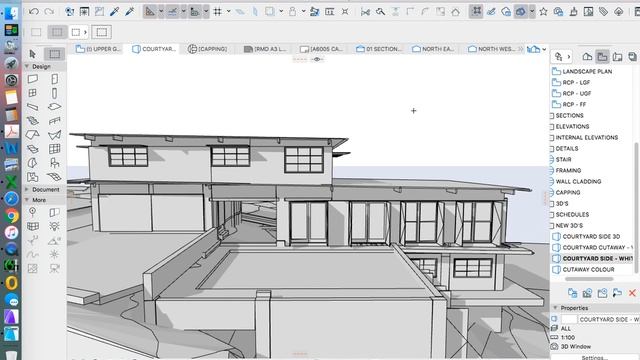Open dropdown arrow beside Grid Snap
Image resolution: width=640 pixels, height=360 pixels.
pos(229,11)
